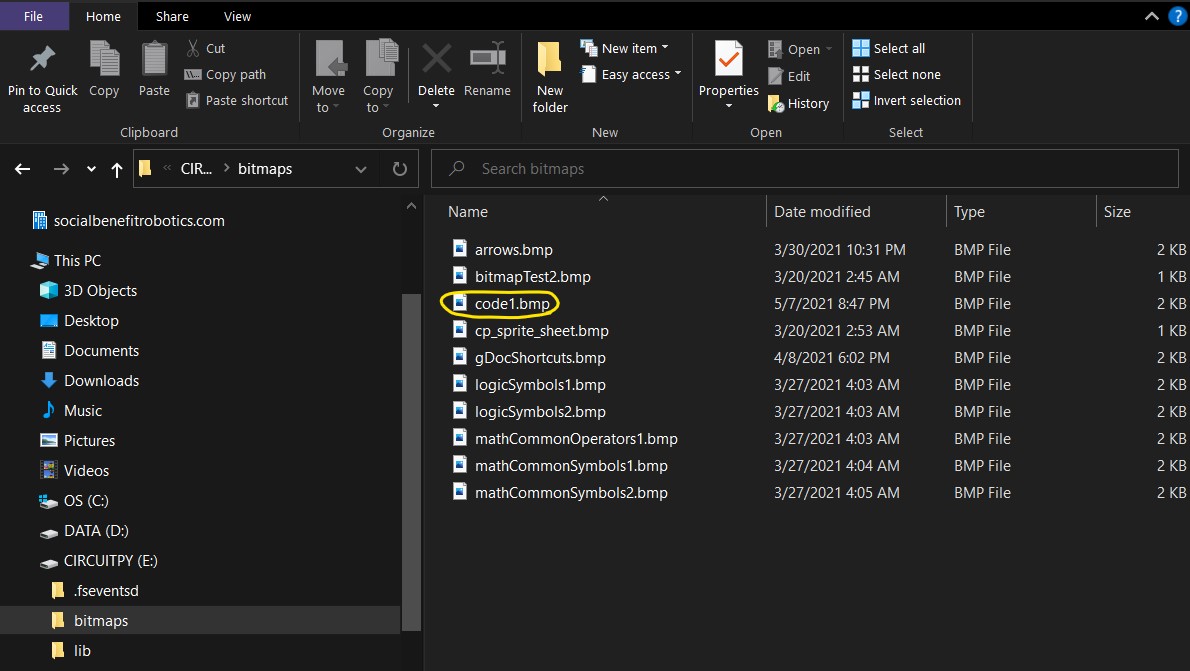
Task: Go back with the left arrow
Action: (x=23, y=169)
